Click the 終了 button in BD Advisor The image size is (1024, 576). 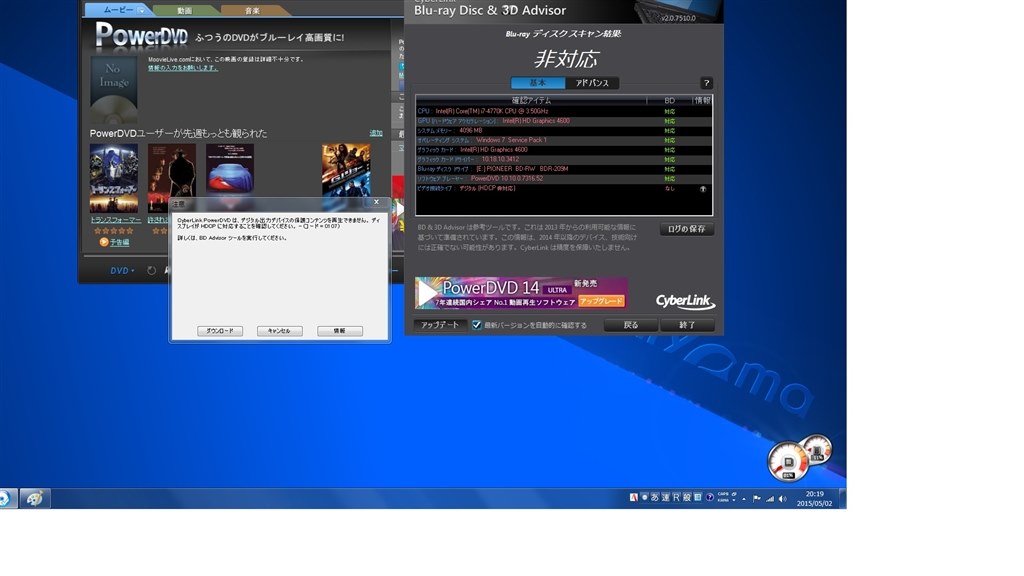pyautogui.click(x=687, y=325)
